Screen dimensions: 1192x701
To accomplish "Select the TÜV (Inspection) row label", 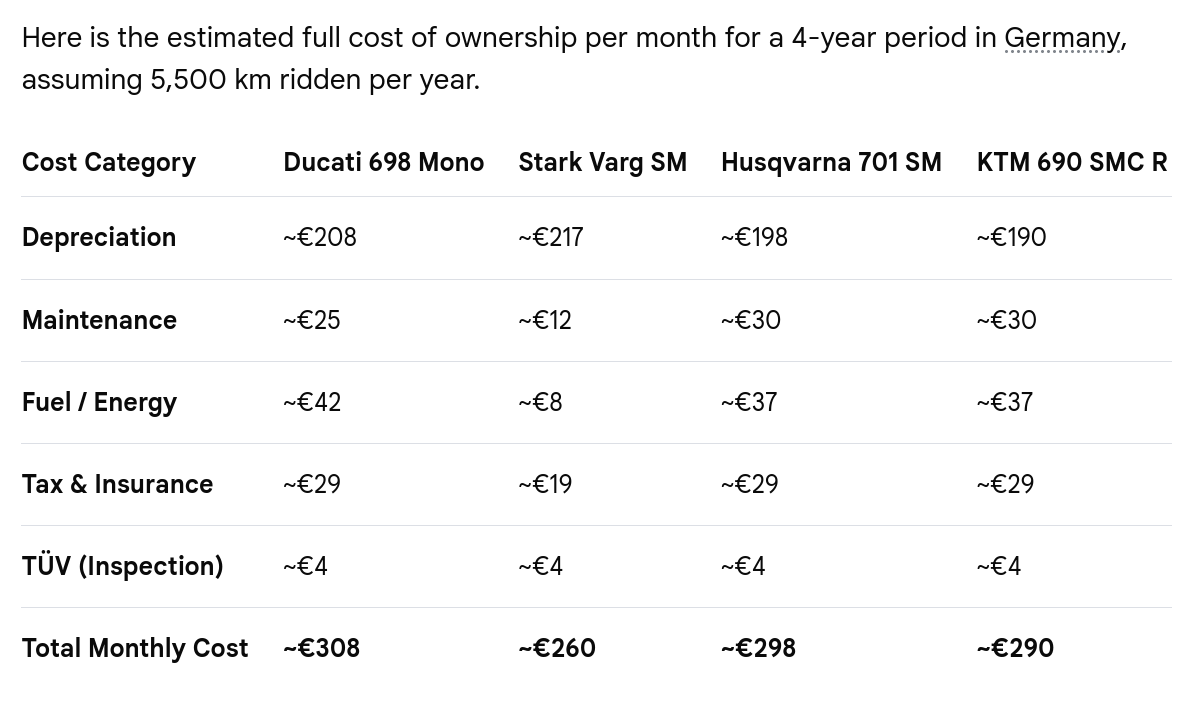I will click(x=122, y=566).
